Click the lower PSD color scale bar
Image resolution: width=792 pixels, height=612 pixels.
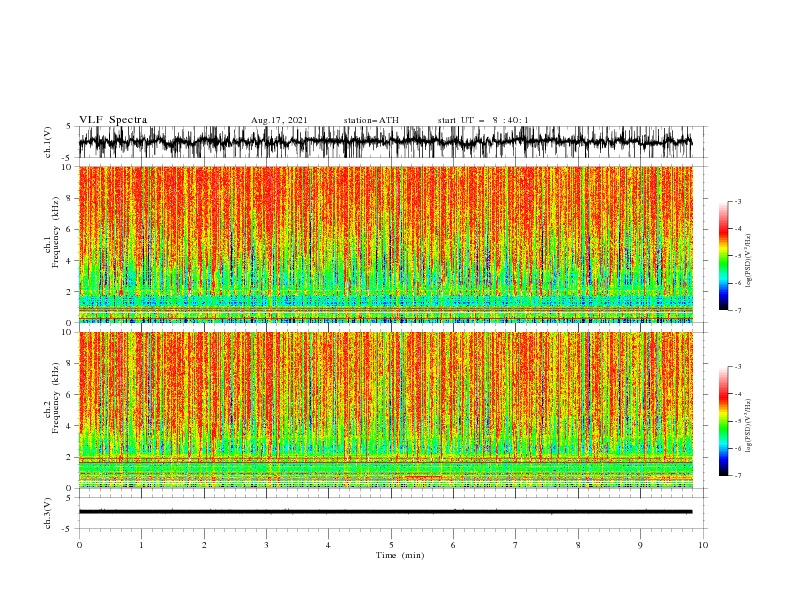coord(723,421)
